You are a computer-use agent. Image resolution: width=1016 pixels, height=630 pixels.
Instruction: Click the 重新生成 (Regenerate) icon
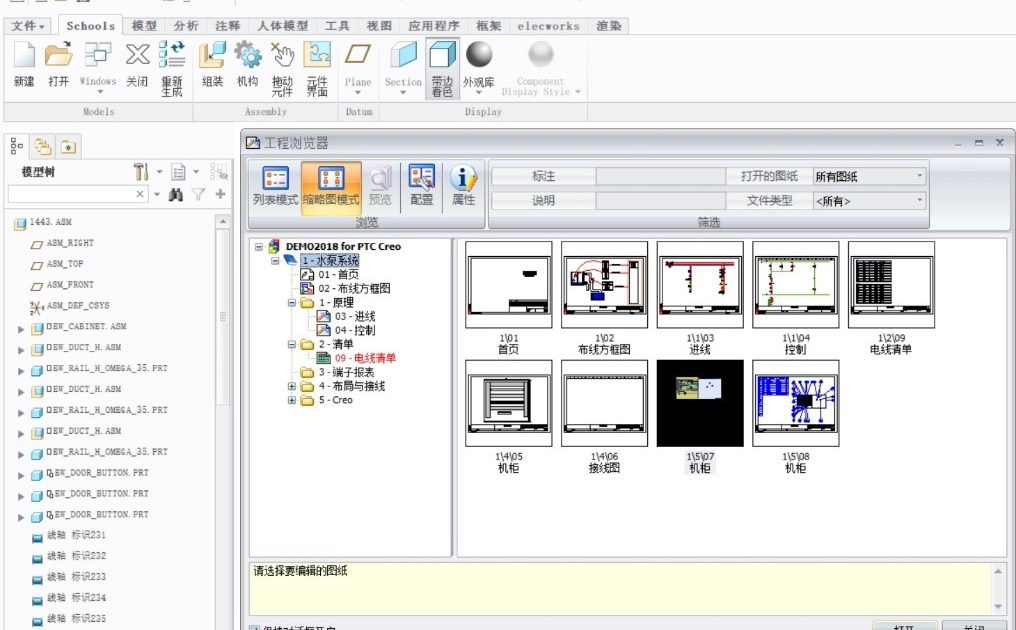point(172,54)
